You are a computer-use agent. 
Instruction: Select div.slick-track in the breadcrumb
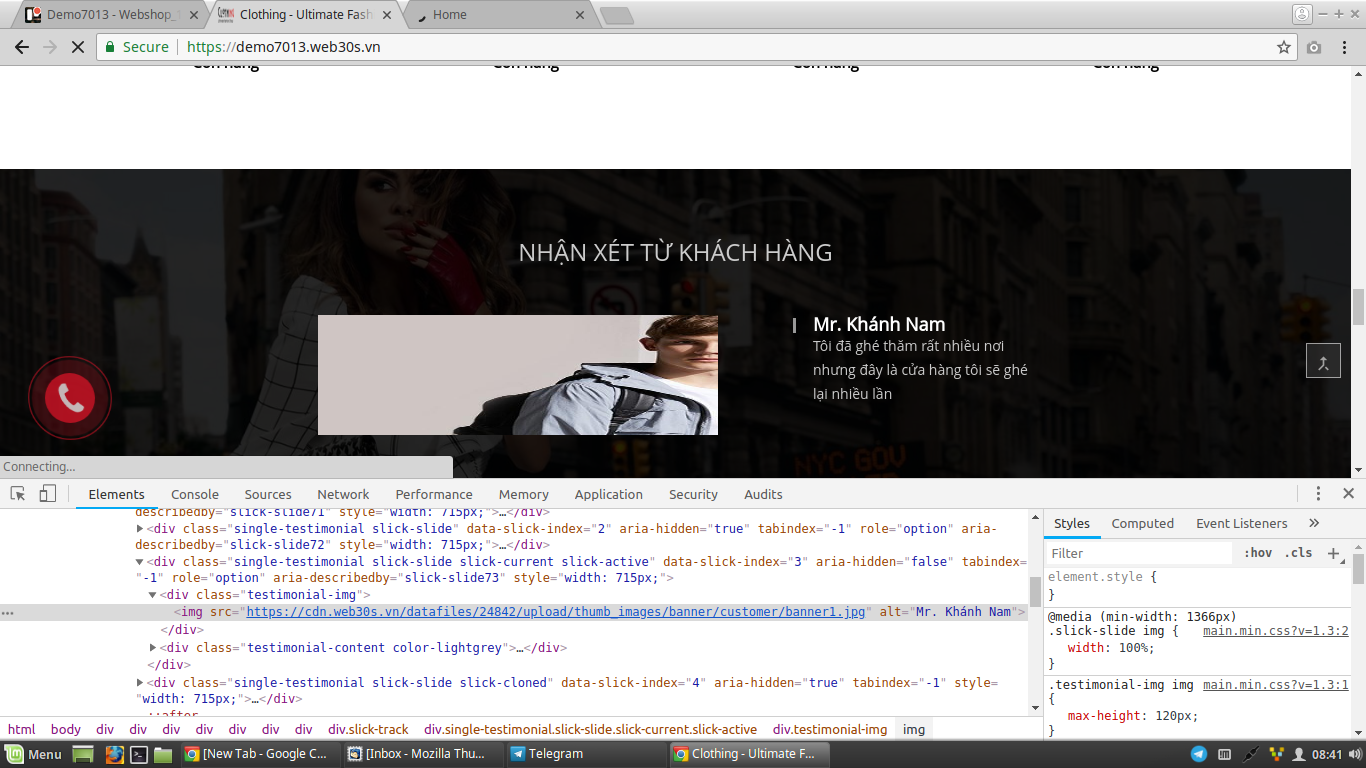click(x=368, y=729)
